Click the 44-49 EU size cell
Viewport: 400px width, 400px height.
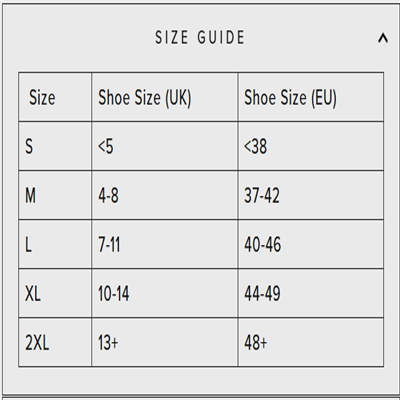click(x=311, y=293)
